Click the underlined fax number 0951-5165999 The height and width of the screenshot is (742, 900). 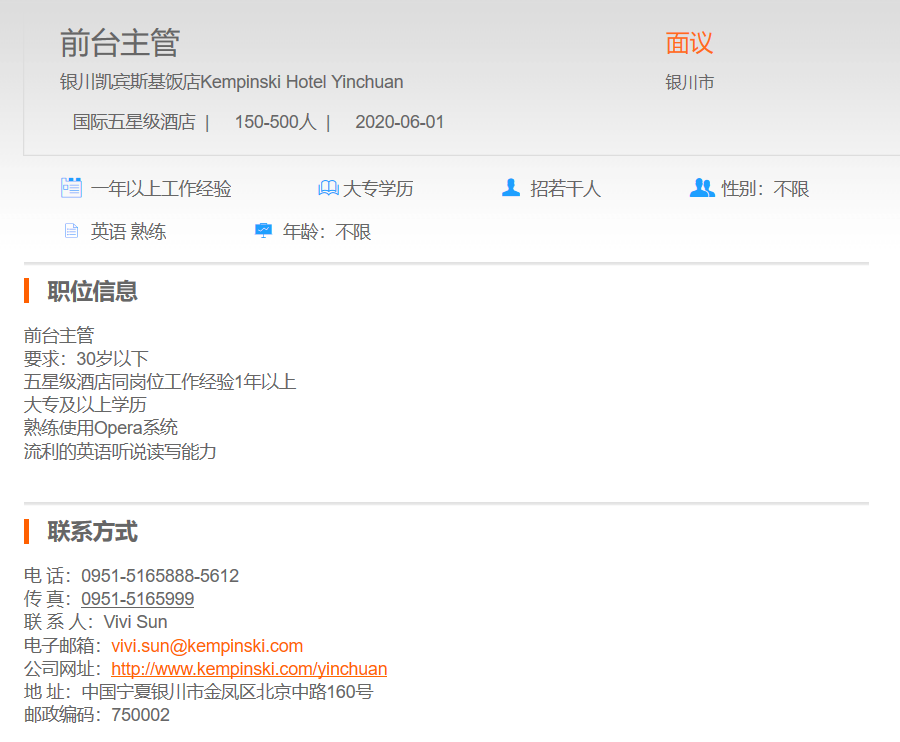[x=137, y=599]
